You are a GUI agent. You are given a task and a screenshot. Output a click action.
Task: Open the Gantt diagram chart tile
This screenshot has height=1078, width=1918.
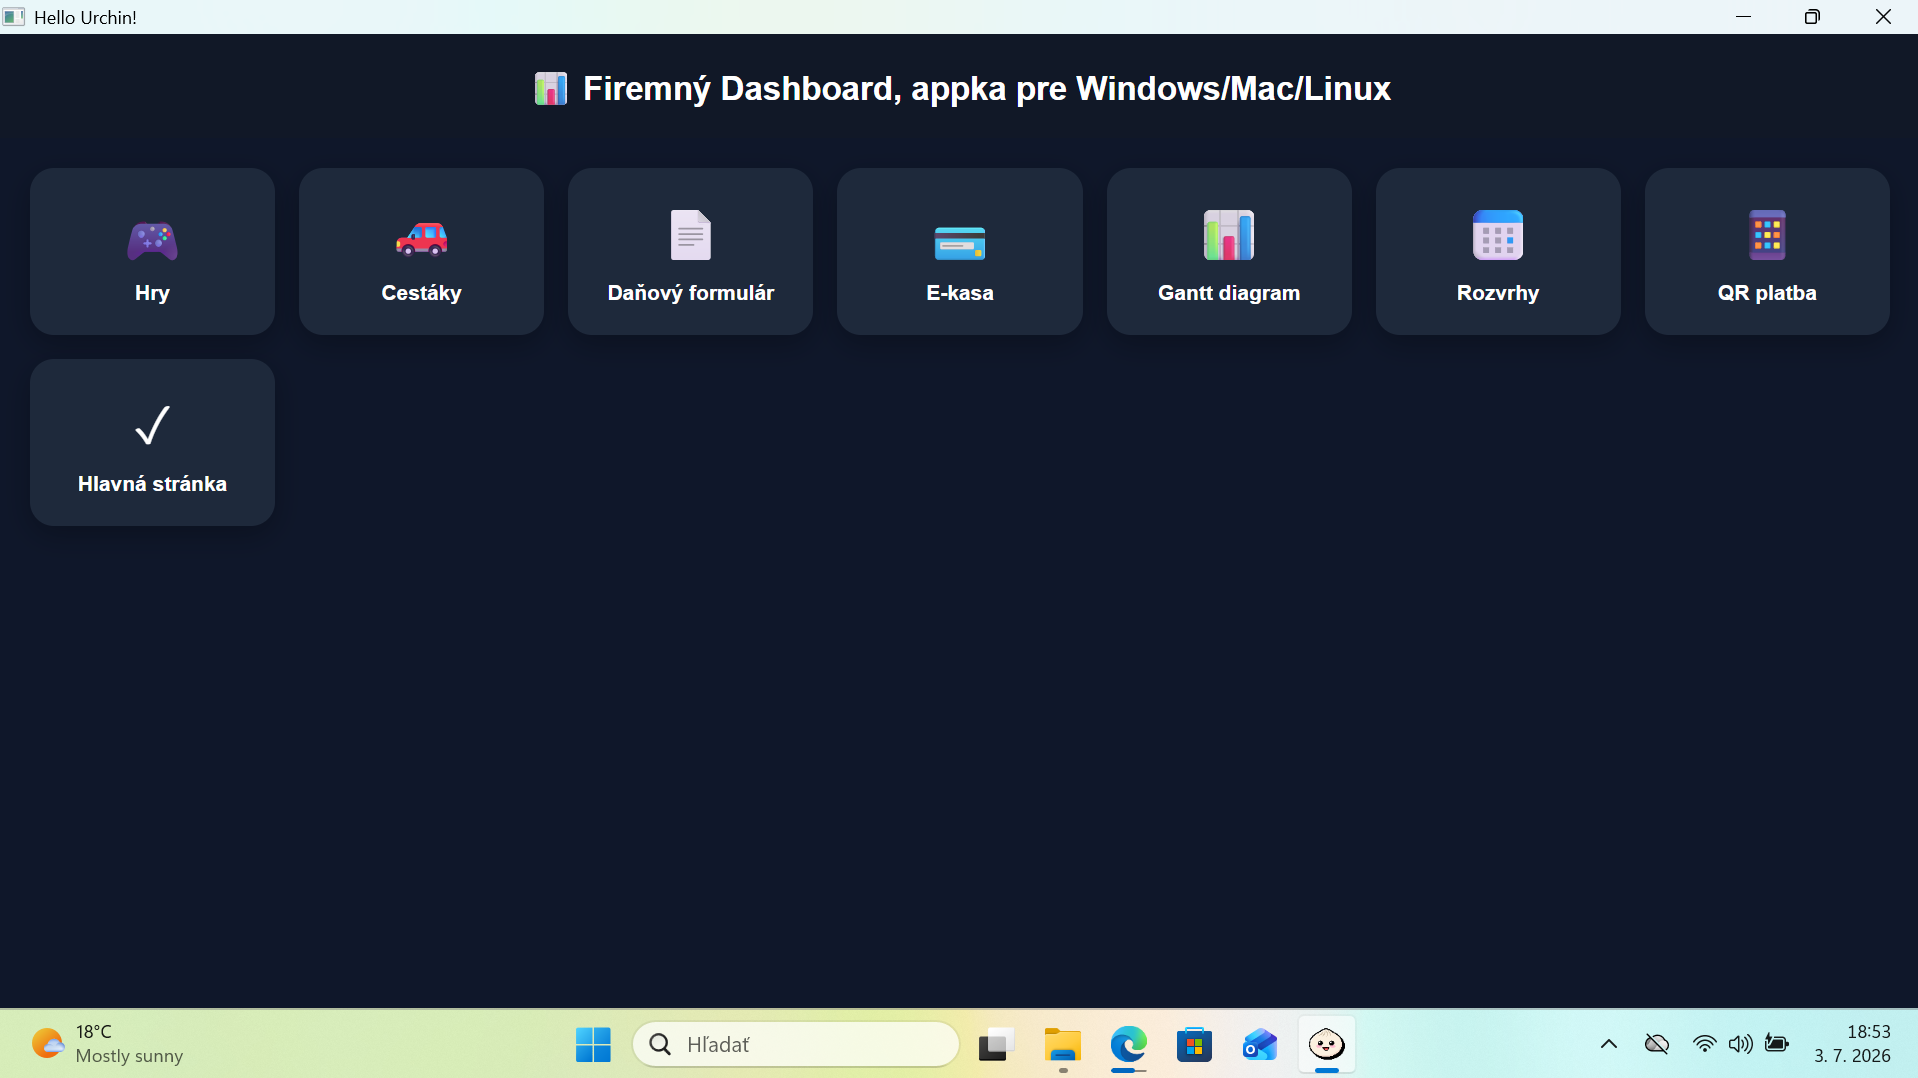coord(1229,251)
